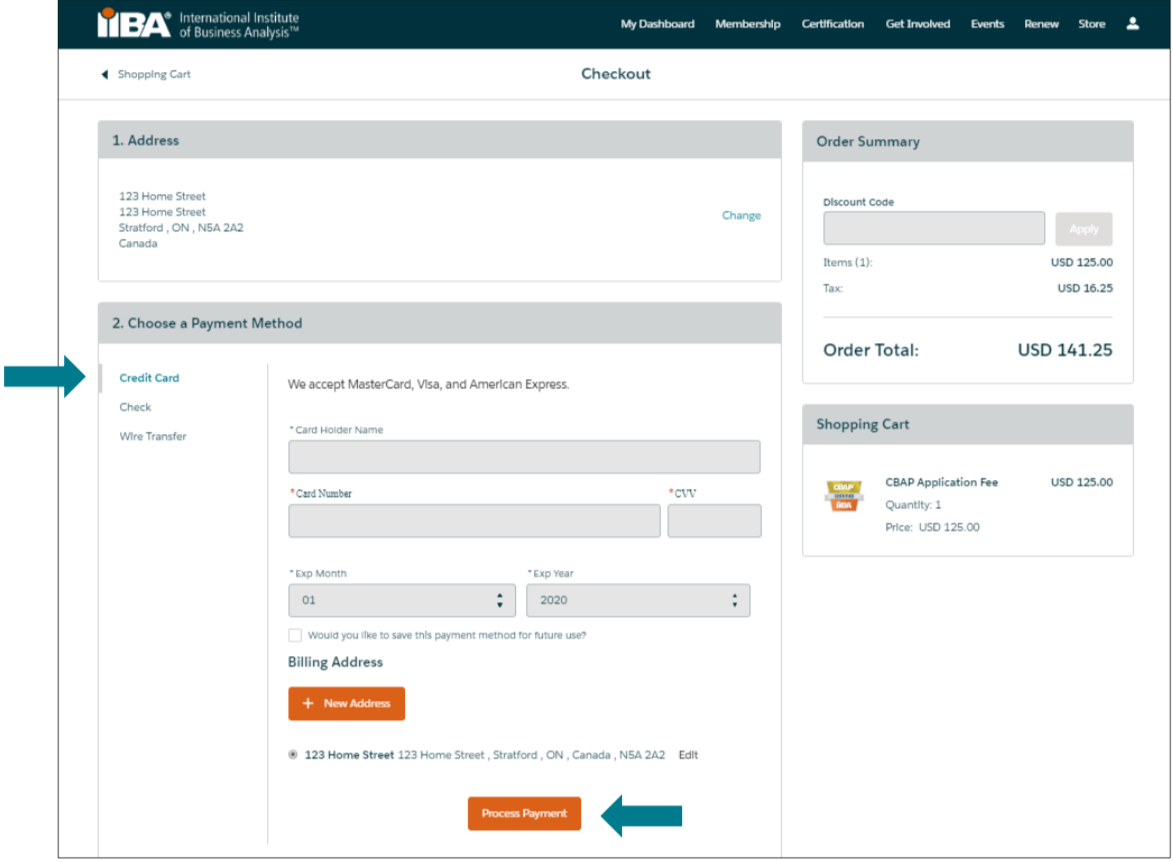Open the Certification menu item
This screenshot has height=862, width=1173.
coord(834,23)
